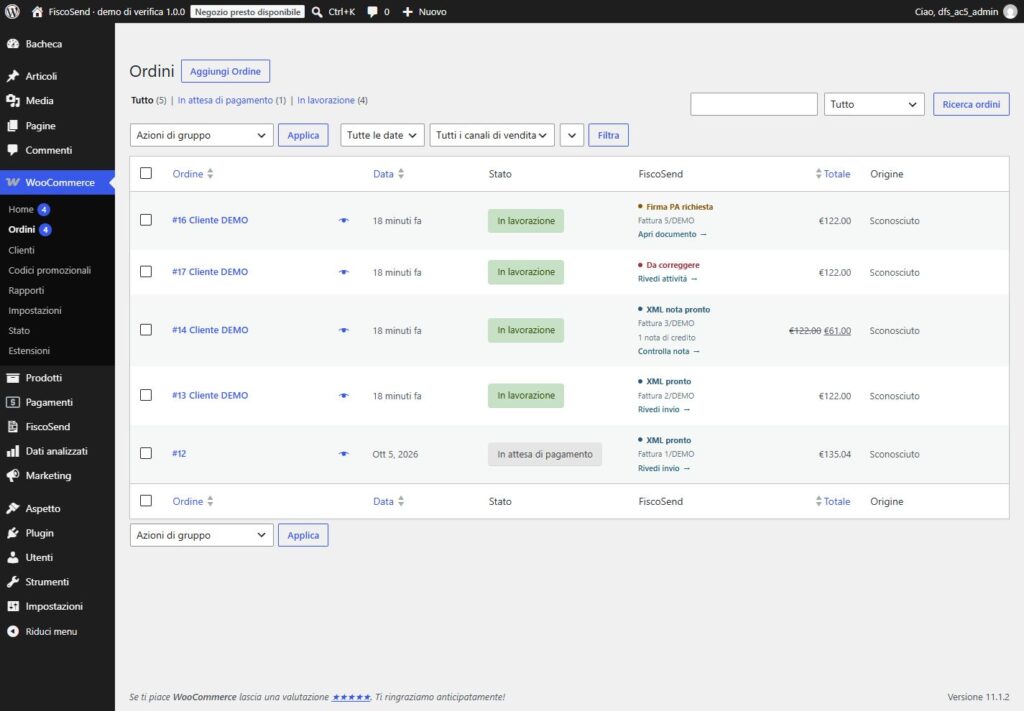Filter by In attesa di pagamento tab

click(x=225, y=100)
